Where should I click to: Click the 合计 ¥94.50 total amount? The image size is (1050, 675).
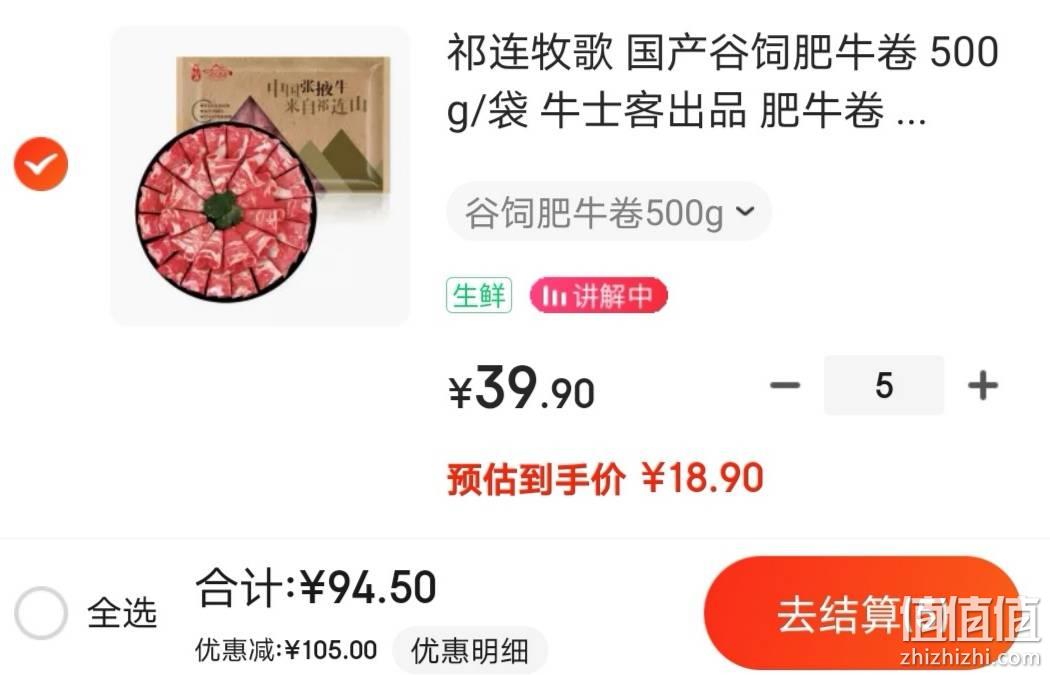pyautogui.click(x=315, y=587)
